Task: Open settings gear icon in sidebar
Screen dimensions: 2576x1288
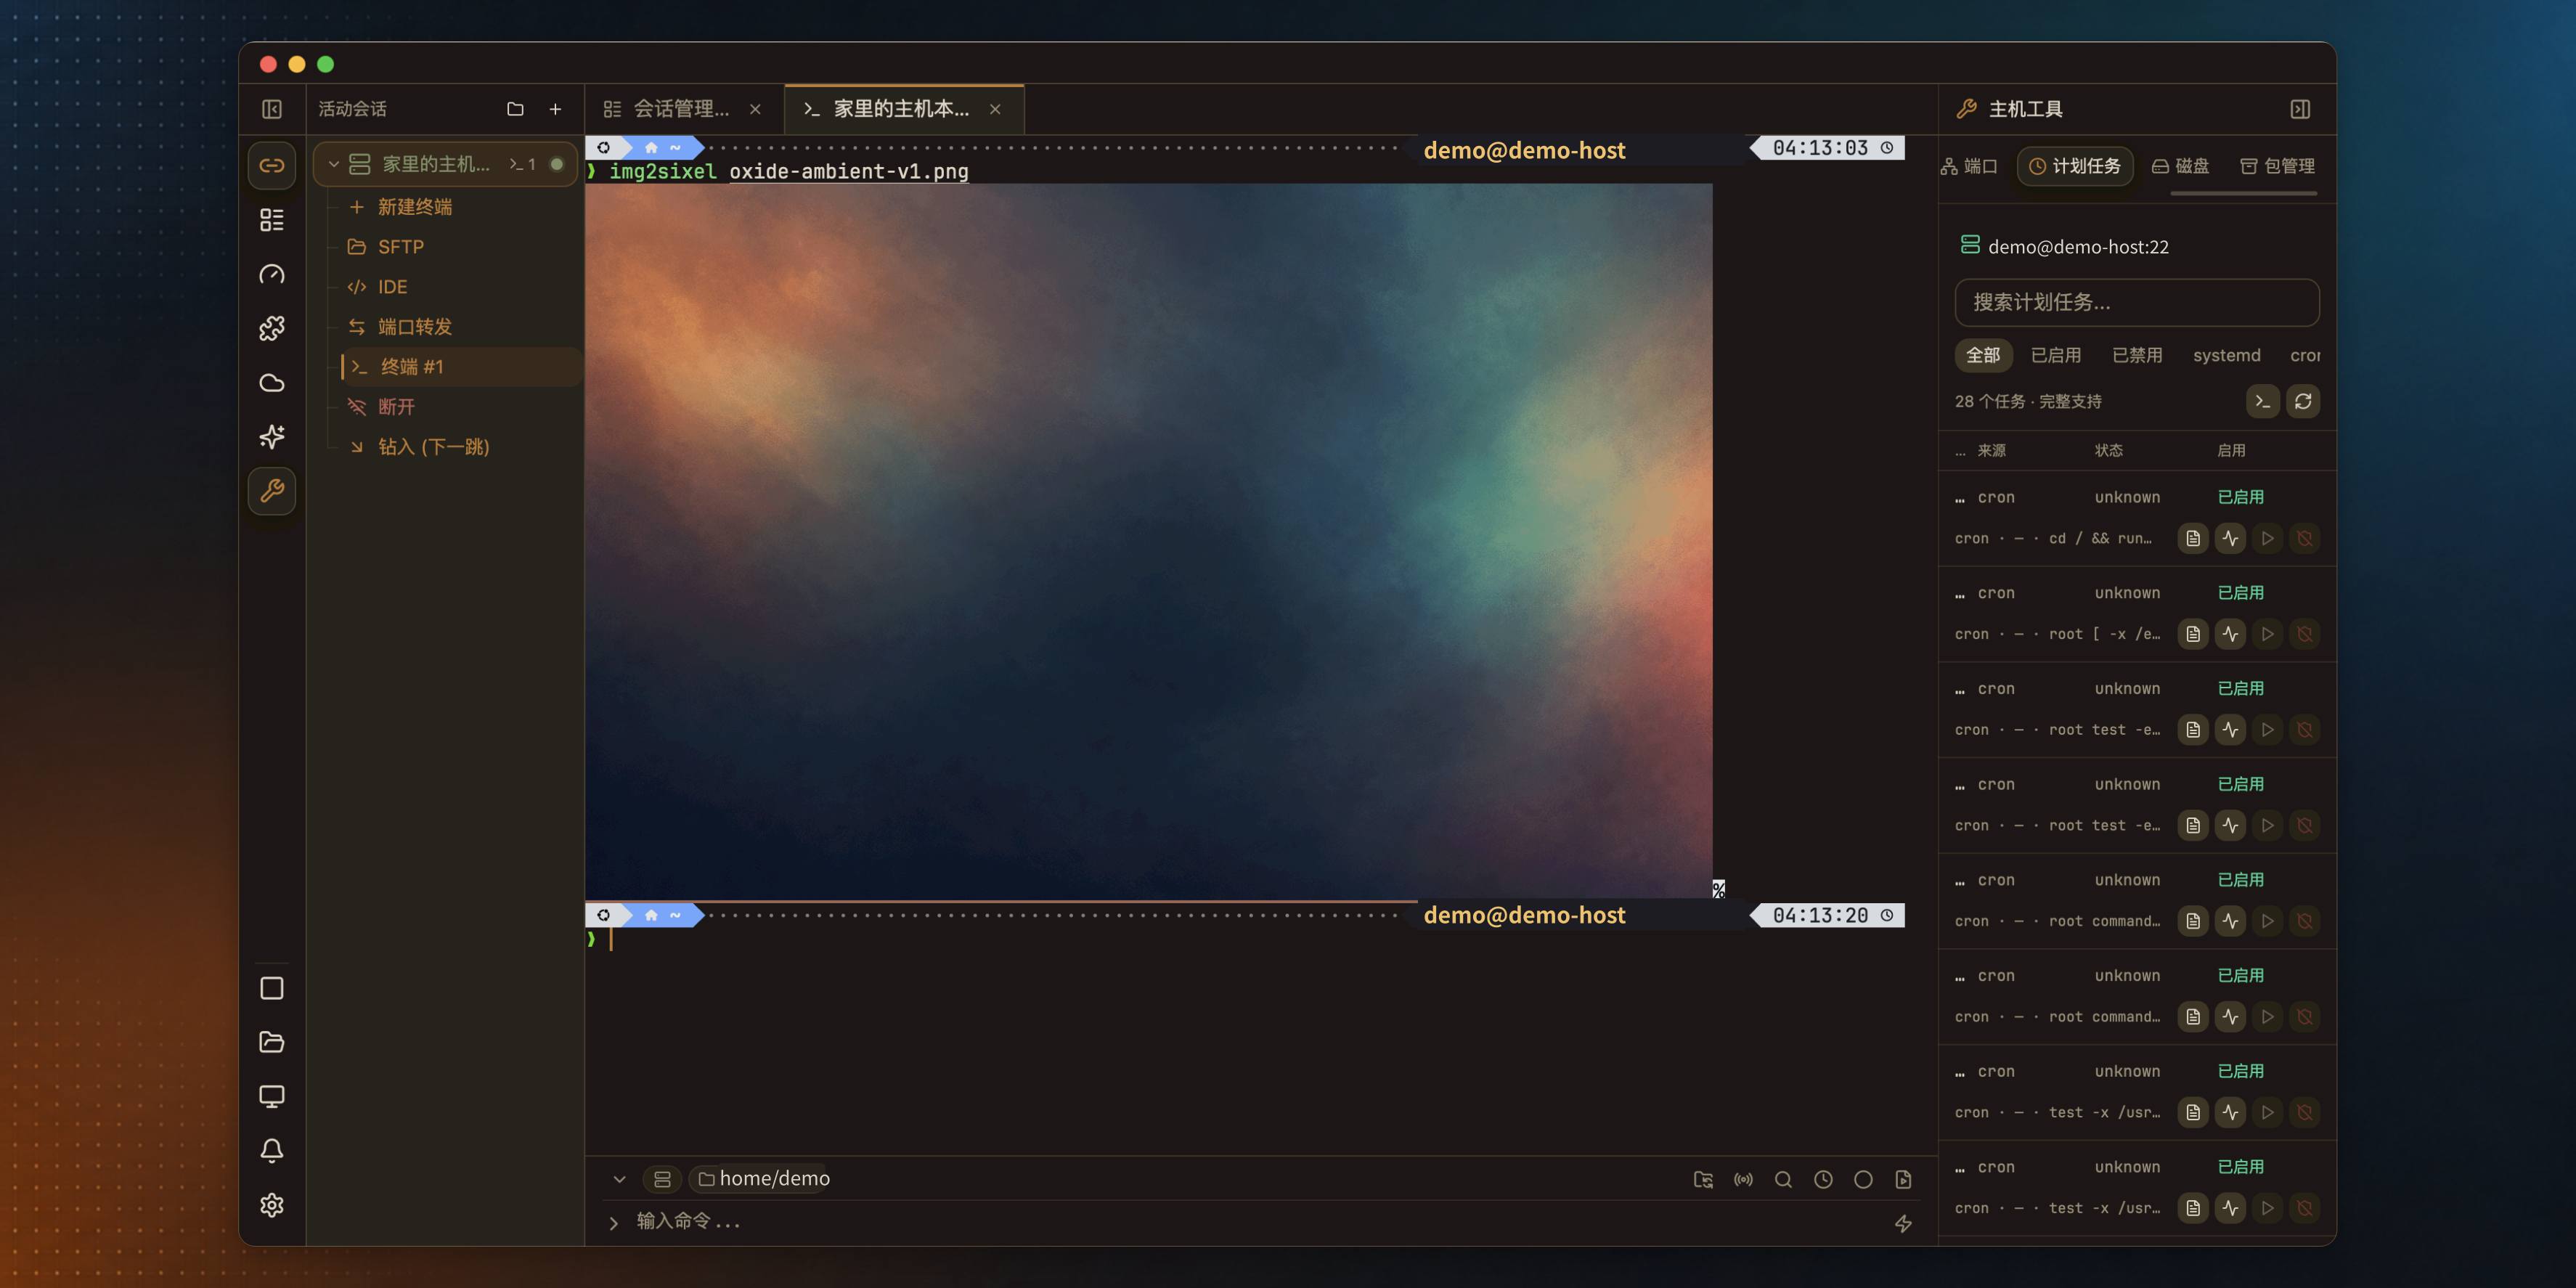Action: (272, 1205)
